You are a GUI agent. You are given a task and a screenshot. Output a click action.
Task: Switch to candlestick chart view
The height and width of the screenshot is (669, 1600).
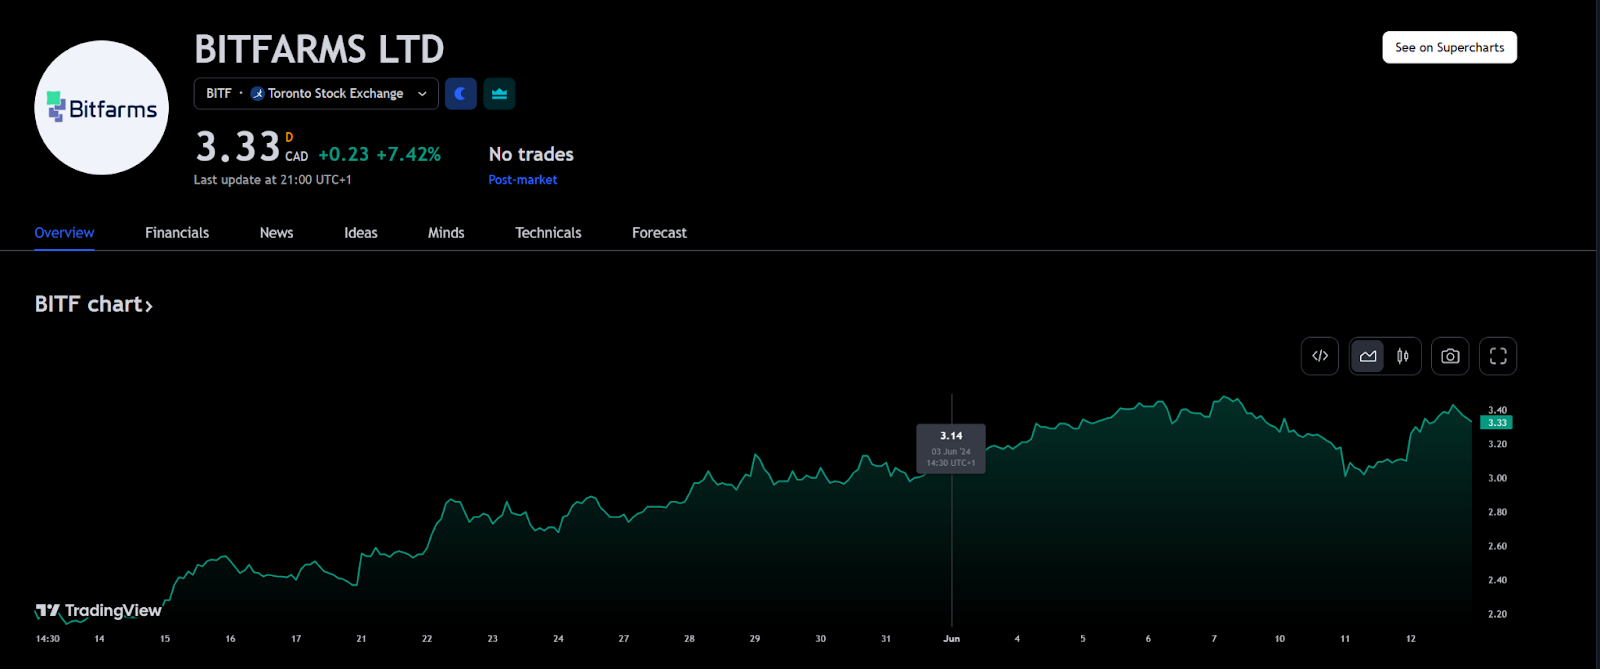click(x=1403, y=356)
